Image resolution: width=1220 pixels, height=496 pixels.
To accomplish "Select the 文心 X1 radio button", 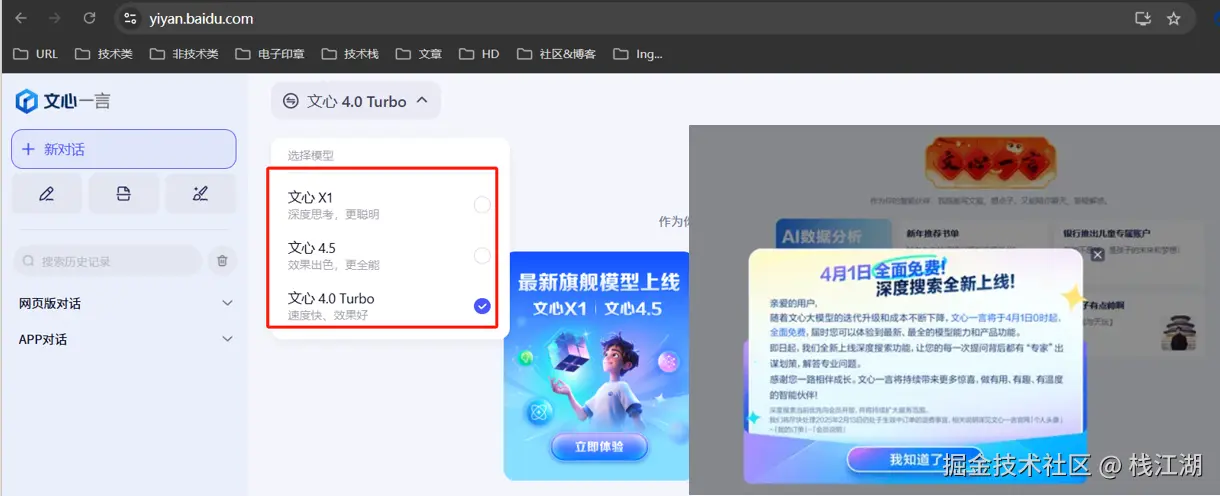I will pos(482,205).
